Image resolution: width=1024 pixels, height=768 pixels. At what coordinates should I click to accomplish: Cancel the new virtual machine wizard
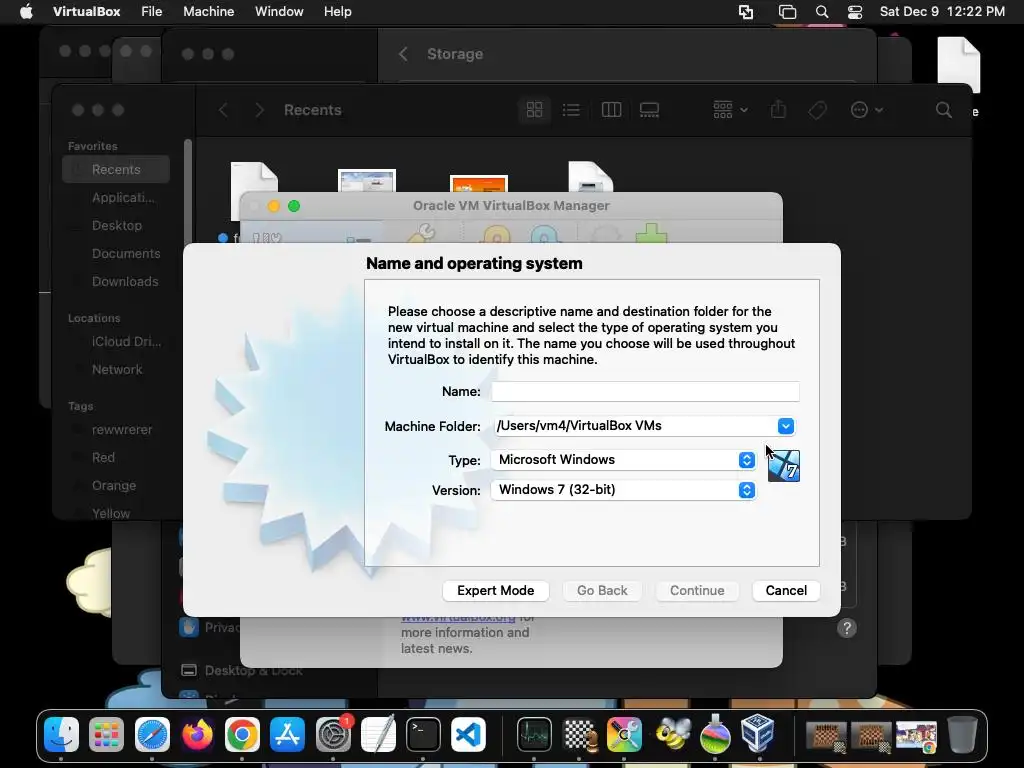click(x=786, y=590)
